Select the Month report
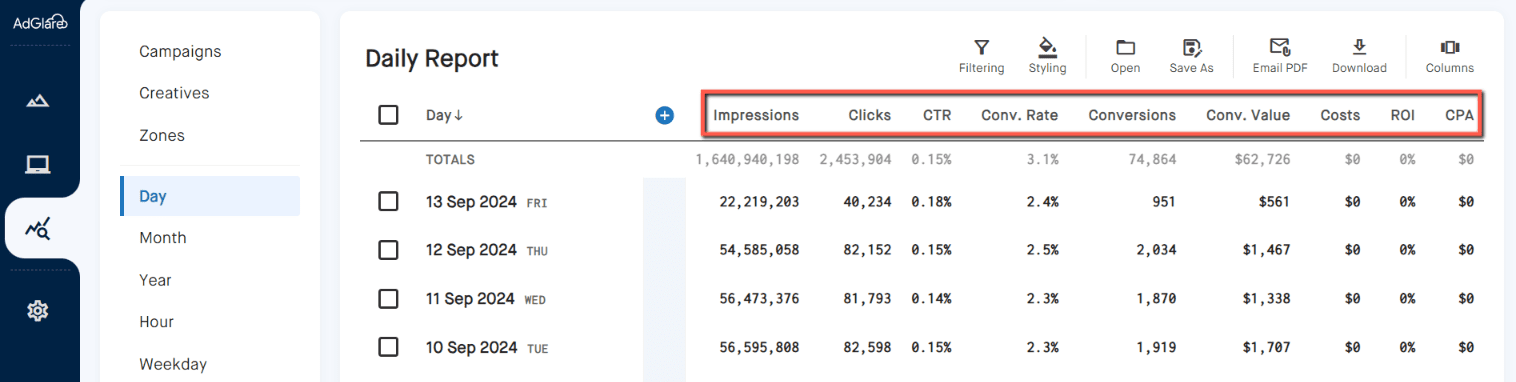Image resolution: width=1516 pixels, height=382 pixels. pos(163,238)
